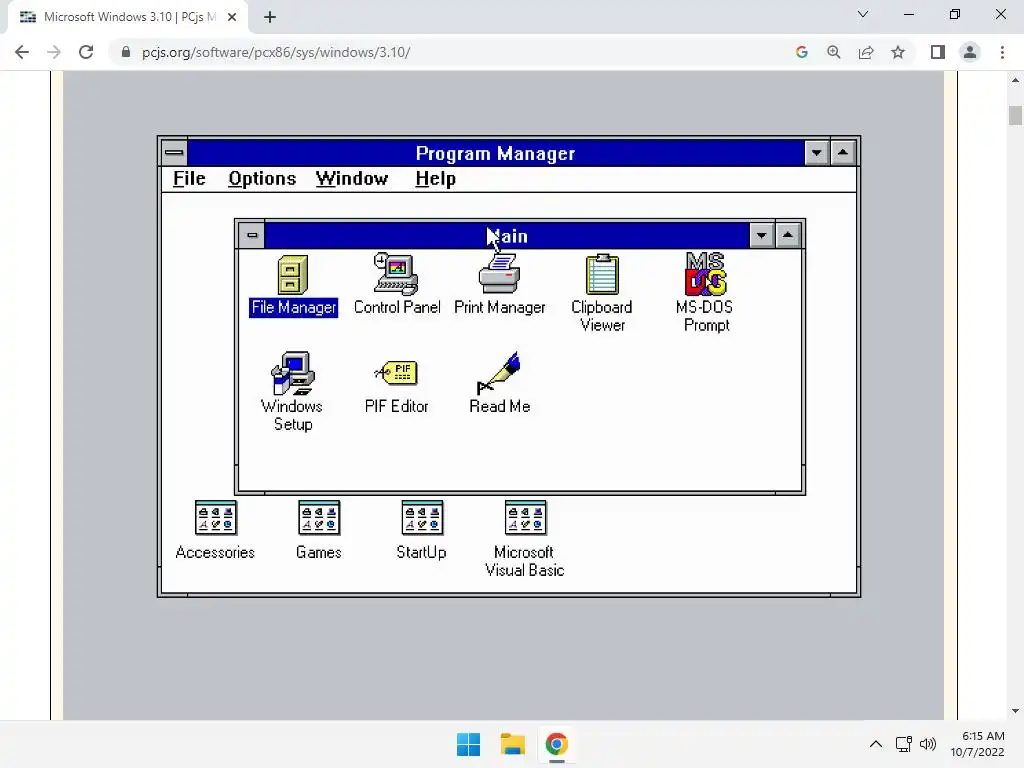Open Chrome tab search chevron
This screenshot has height=768, width=1024.
pos(863,14)
